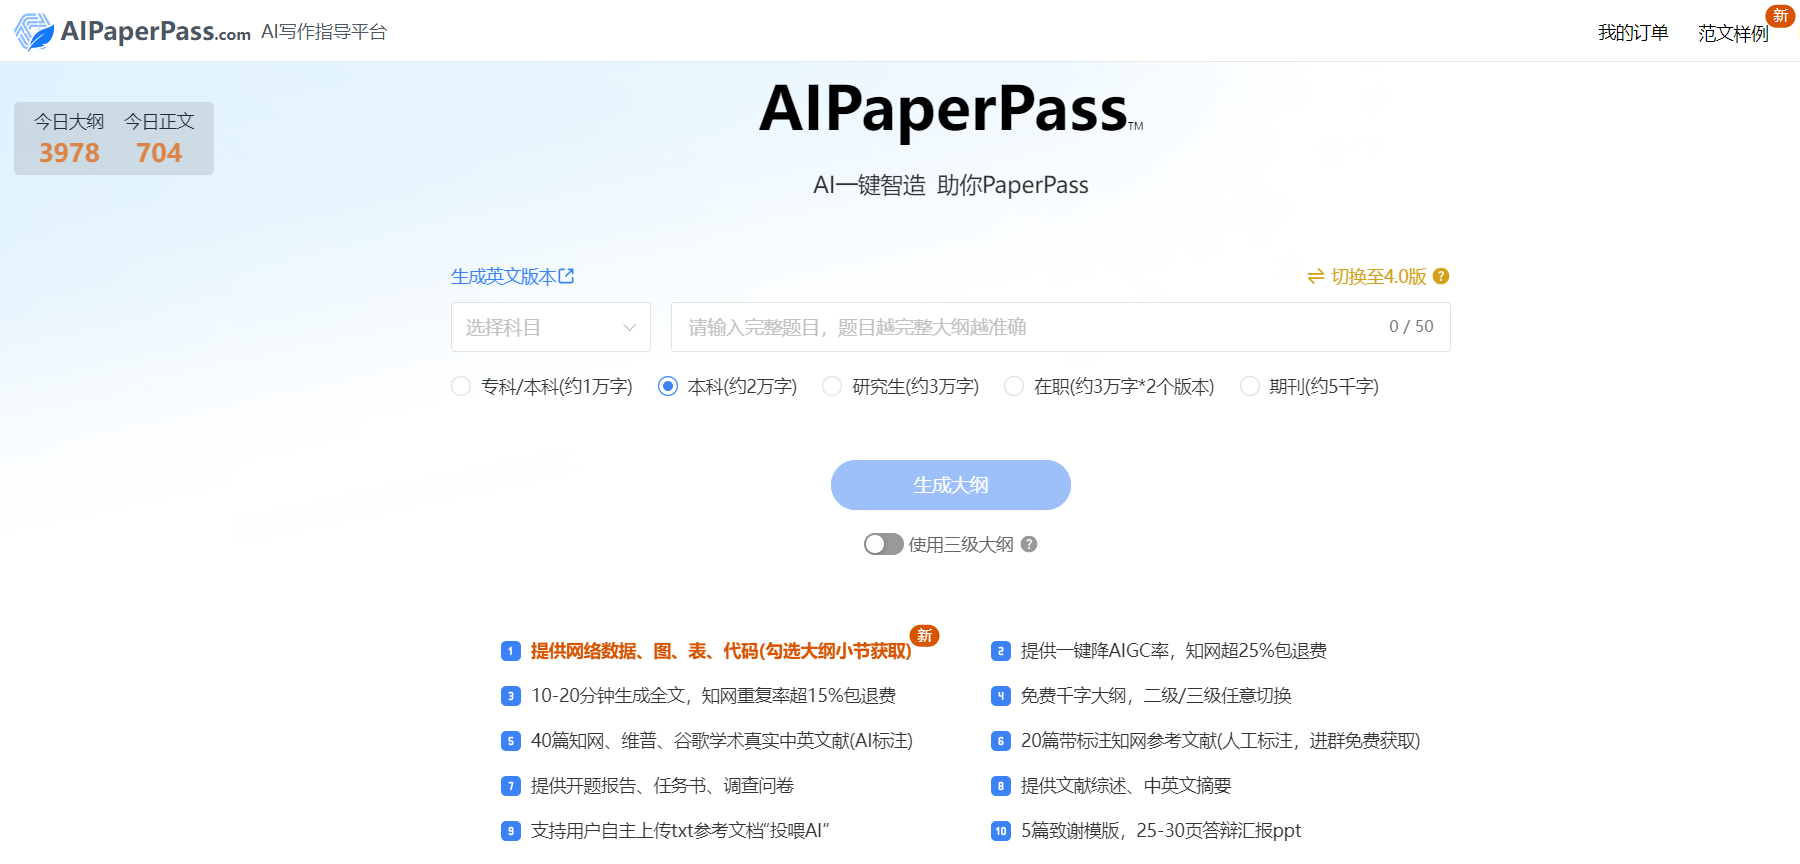The width and height of the screenshot is (1800, 864).
Task: Click the external-link icon beside 生成英文版本
Action: tap(567, 276)
